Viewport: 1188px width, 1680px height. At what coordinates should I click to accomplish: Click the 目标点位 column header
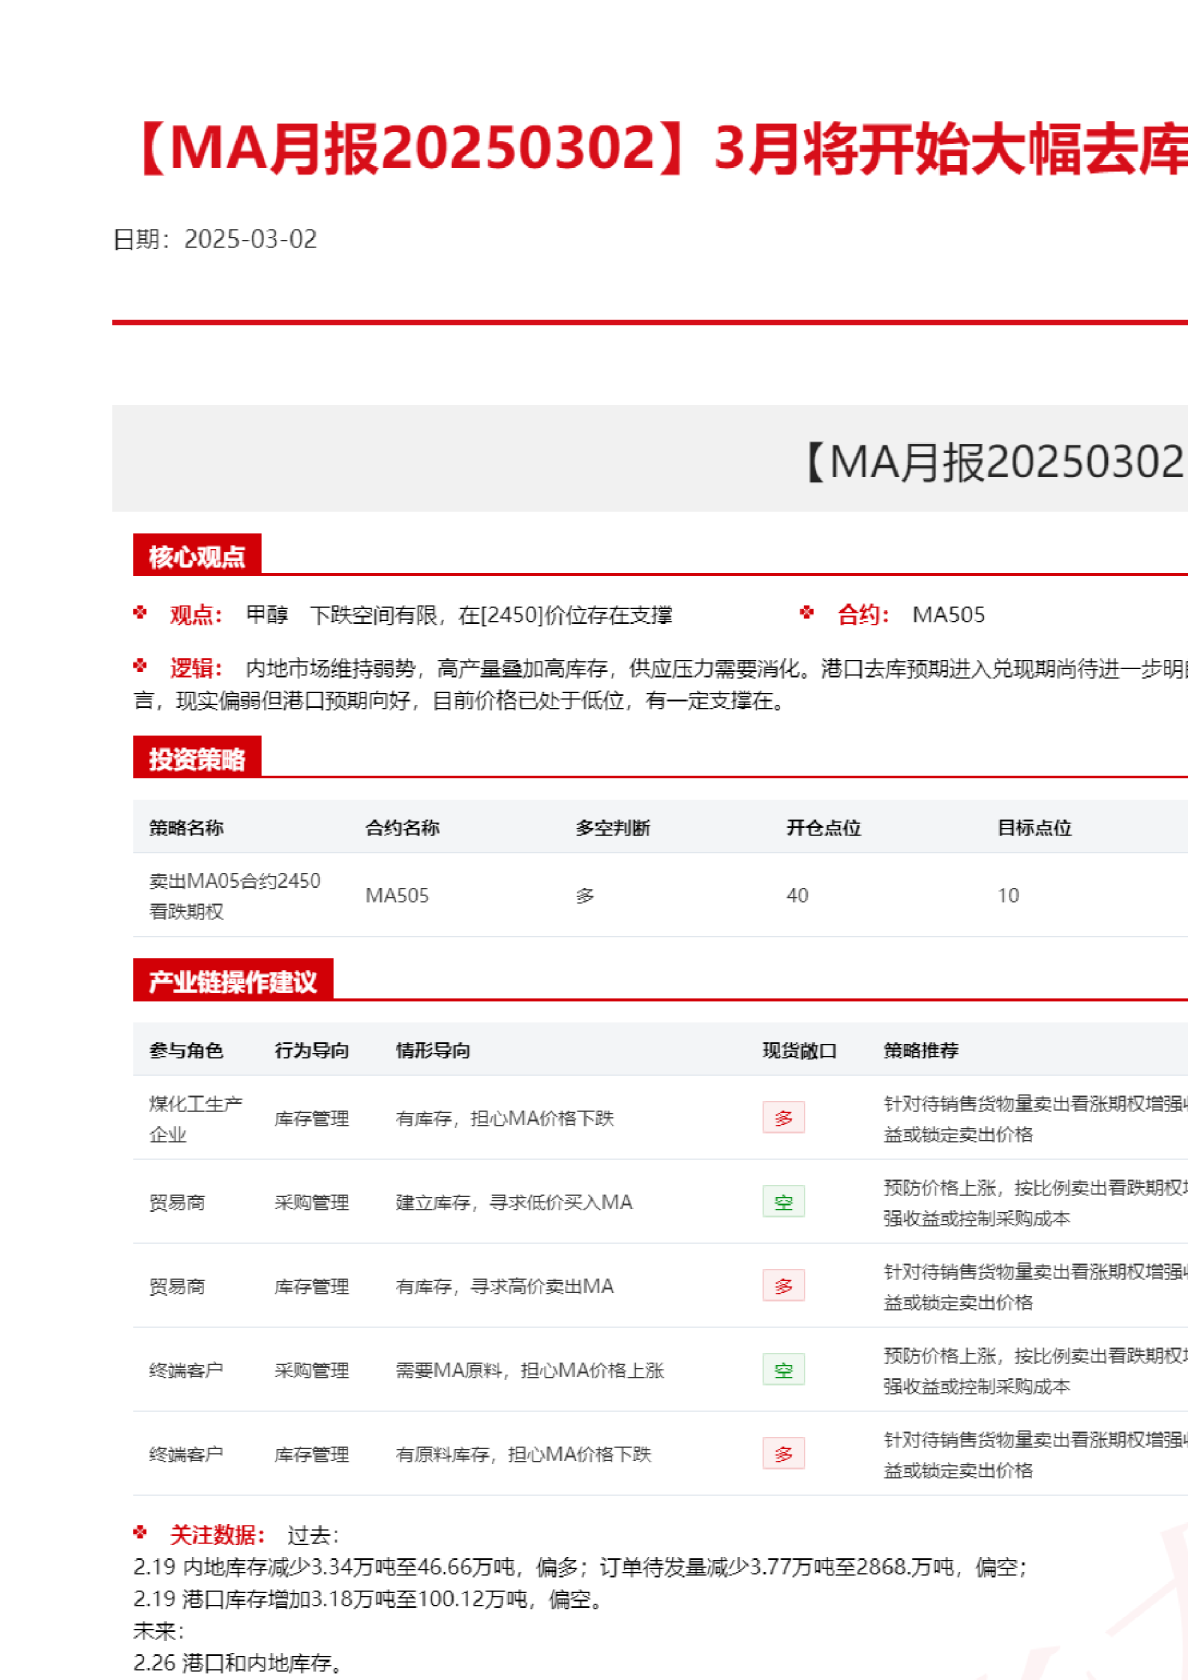click(x=1035, y=828)
